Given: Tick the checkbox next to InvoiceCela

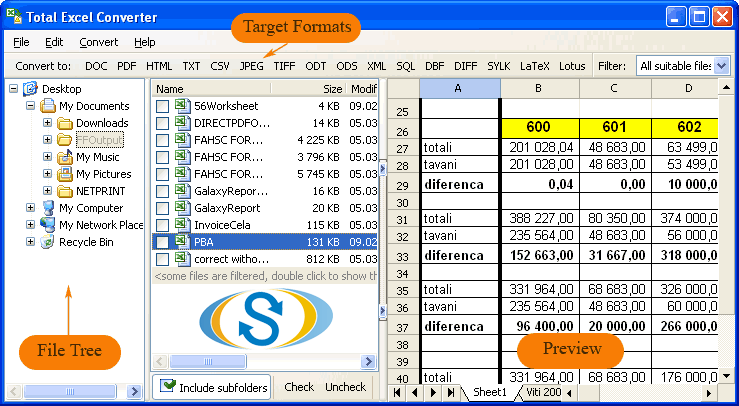Looking at the screenshot, I should pos(162,225).
